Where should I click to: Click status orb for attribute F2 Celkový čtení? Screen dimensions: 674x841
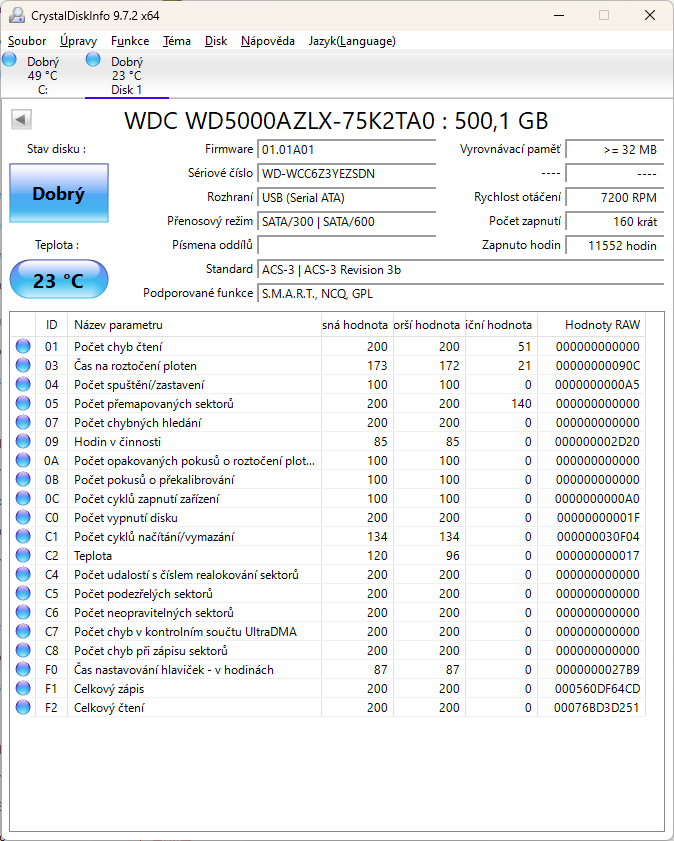pyautogui.click(x=23, y=707)
